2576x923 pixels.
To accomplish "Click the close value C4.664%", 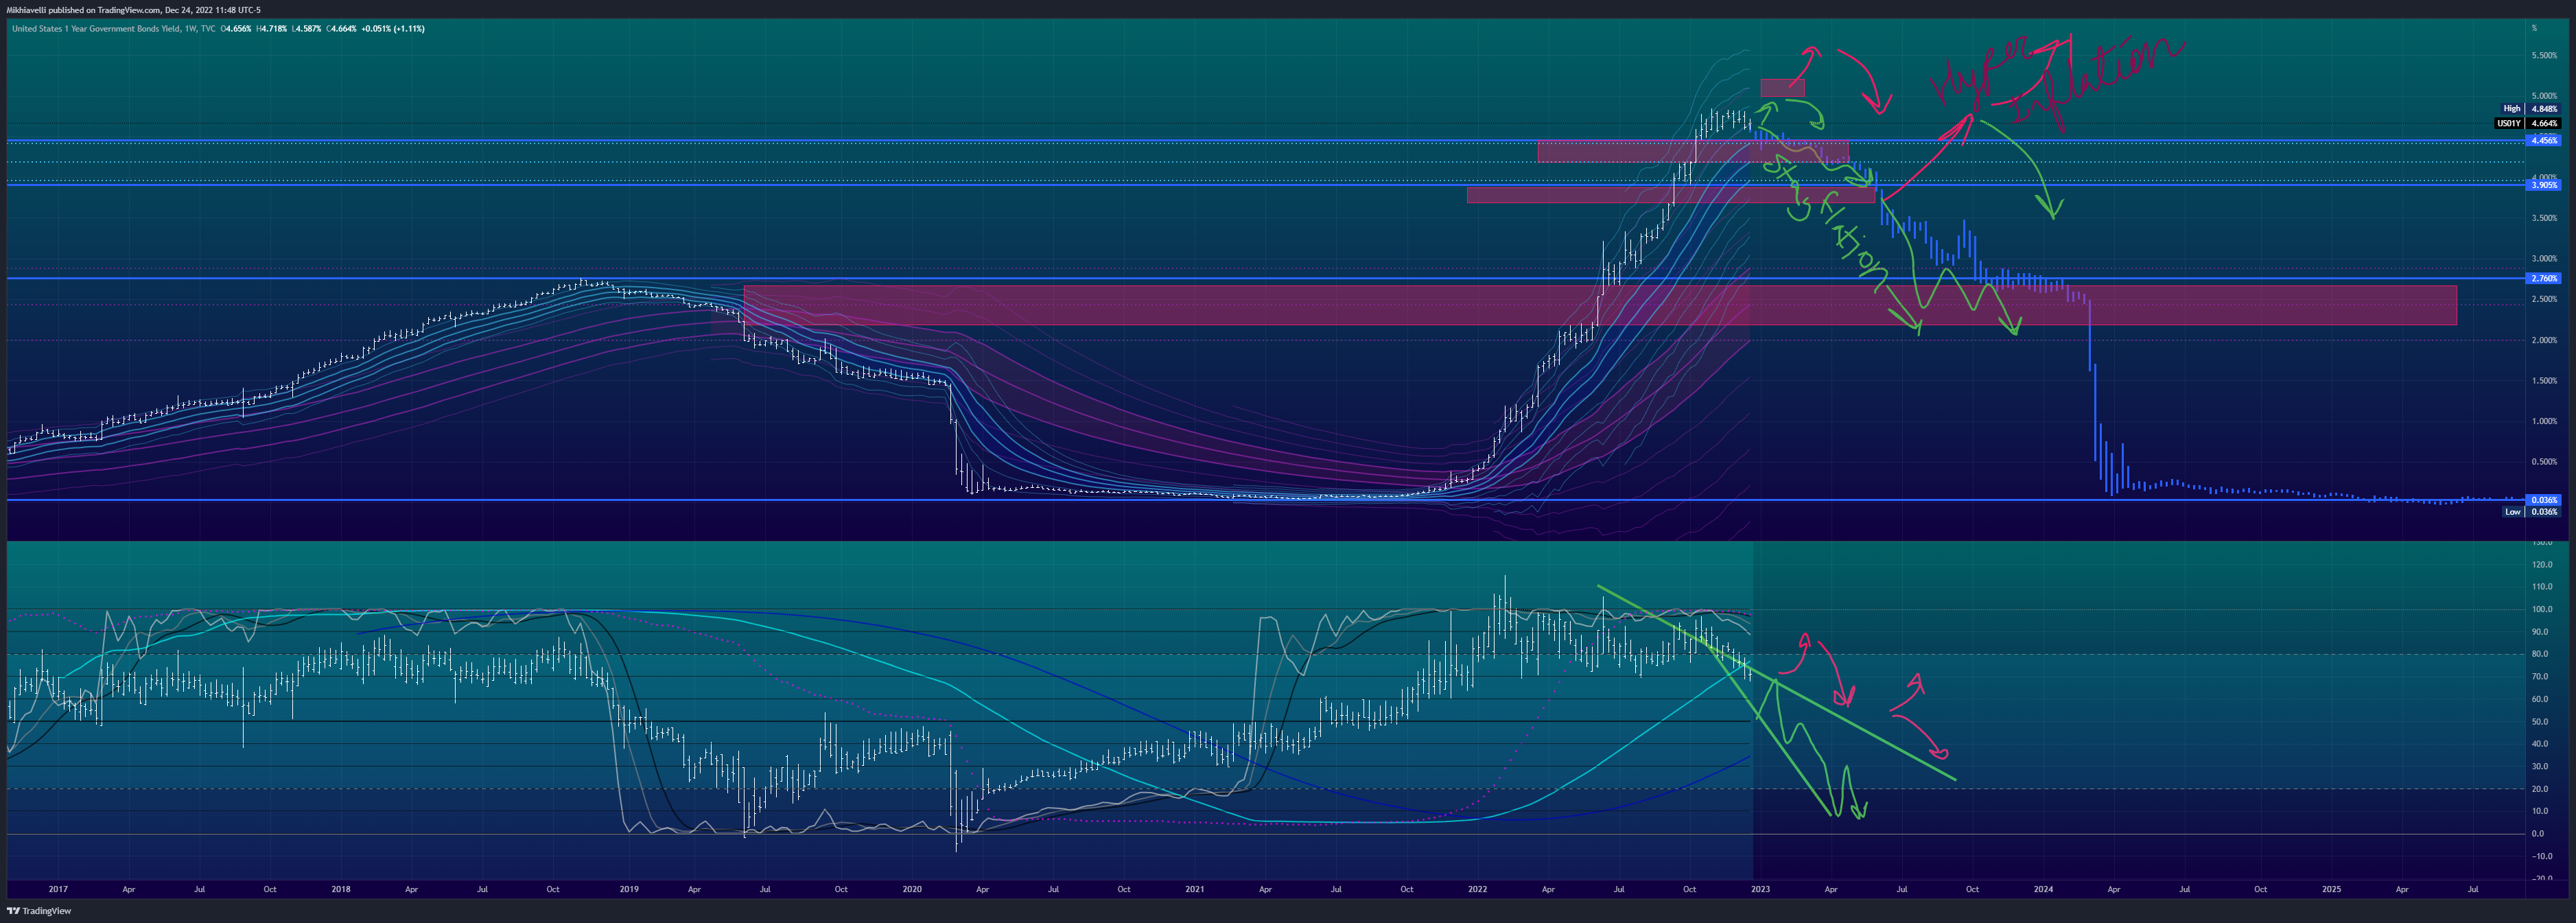I will point(342,29).
